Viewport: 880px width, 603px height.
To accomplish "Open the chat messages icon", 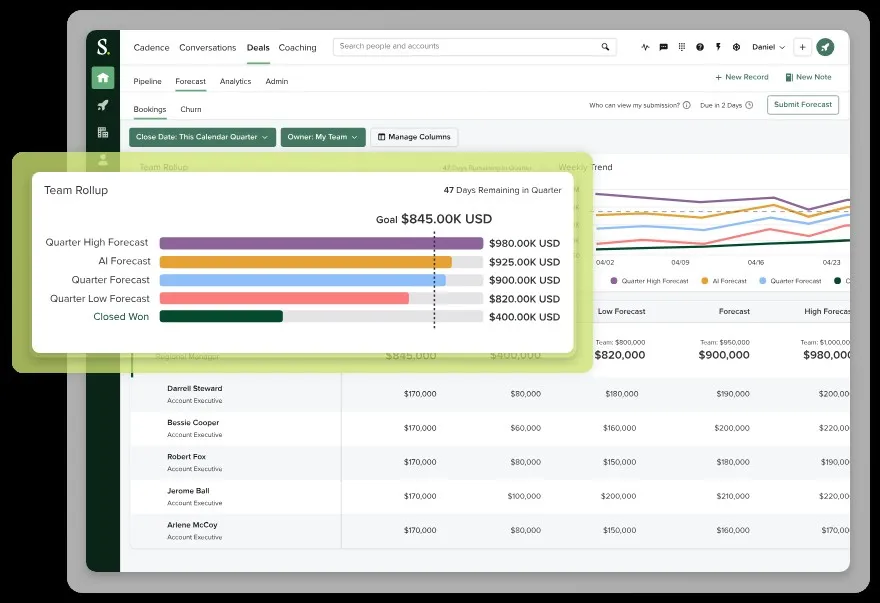I will 663,47.
